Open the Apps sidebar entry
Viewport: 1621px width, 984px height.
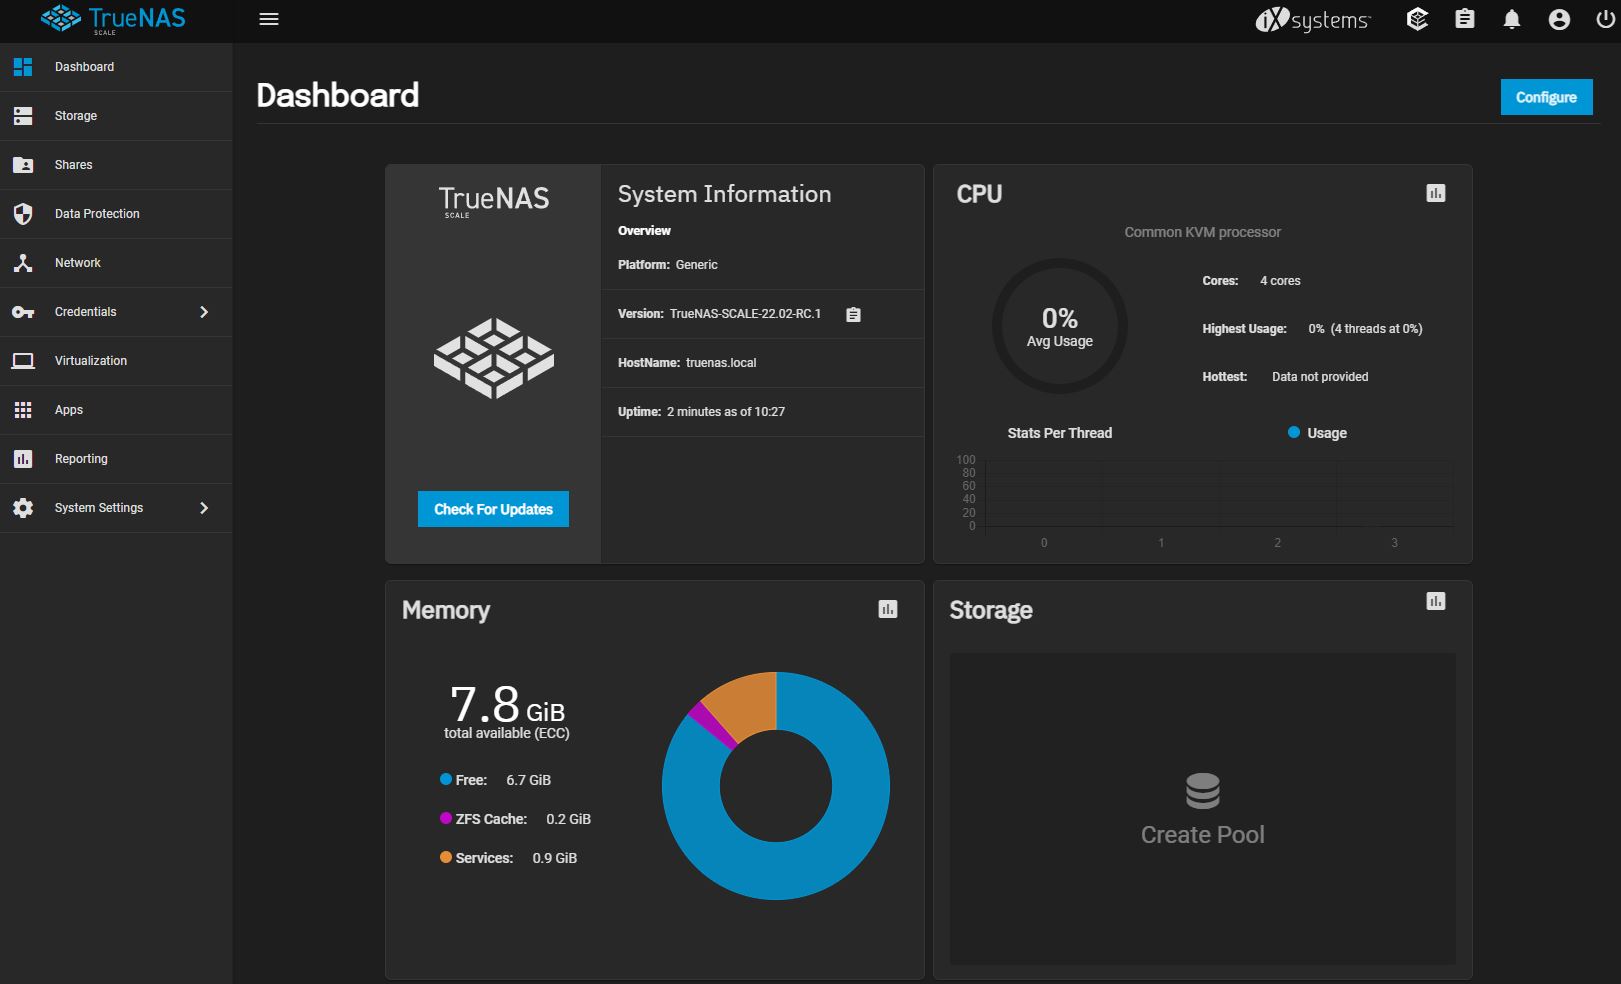(x=116, y=410)
